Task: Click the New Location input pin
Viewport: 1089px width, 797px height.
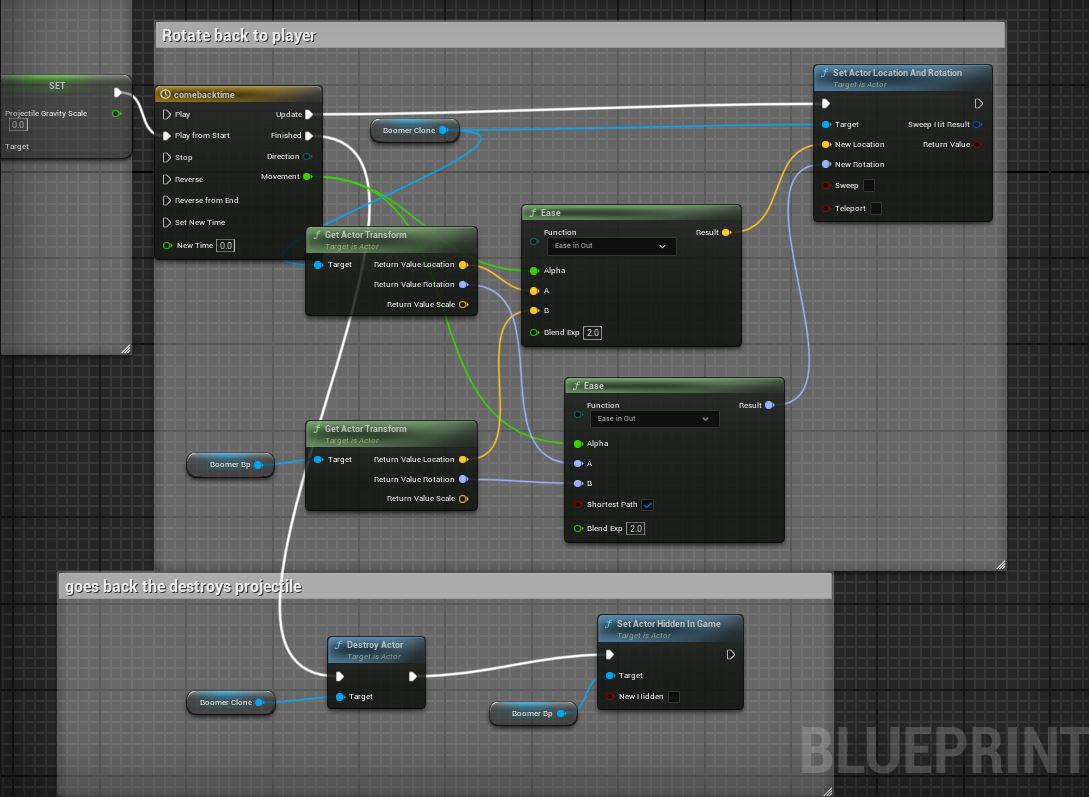Action: tap(826, 145)
